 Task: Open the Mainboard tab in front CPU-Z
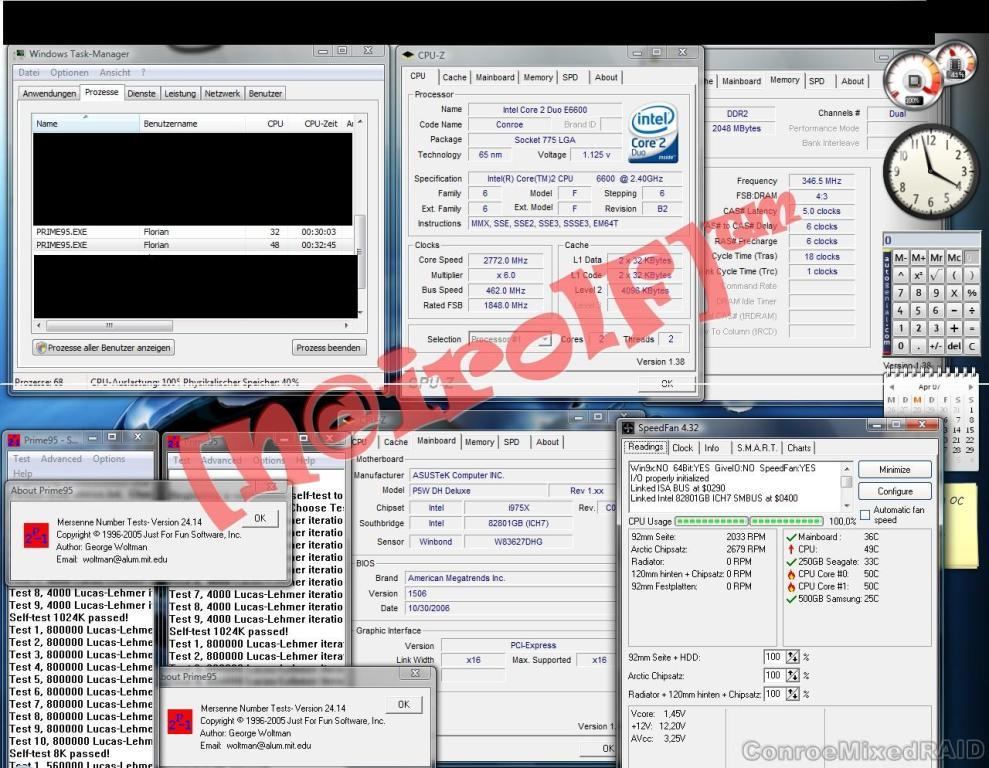(494, 77)
